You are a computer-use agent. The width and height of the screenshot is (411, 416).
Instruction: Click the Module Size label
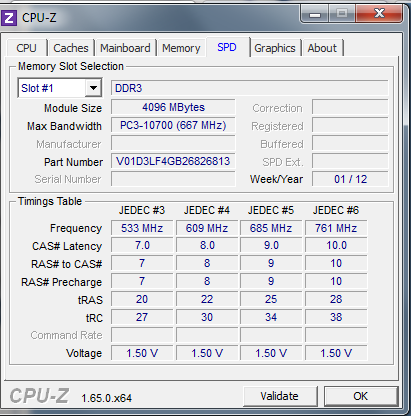click(73, 108)
